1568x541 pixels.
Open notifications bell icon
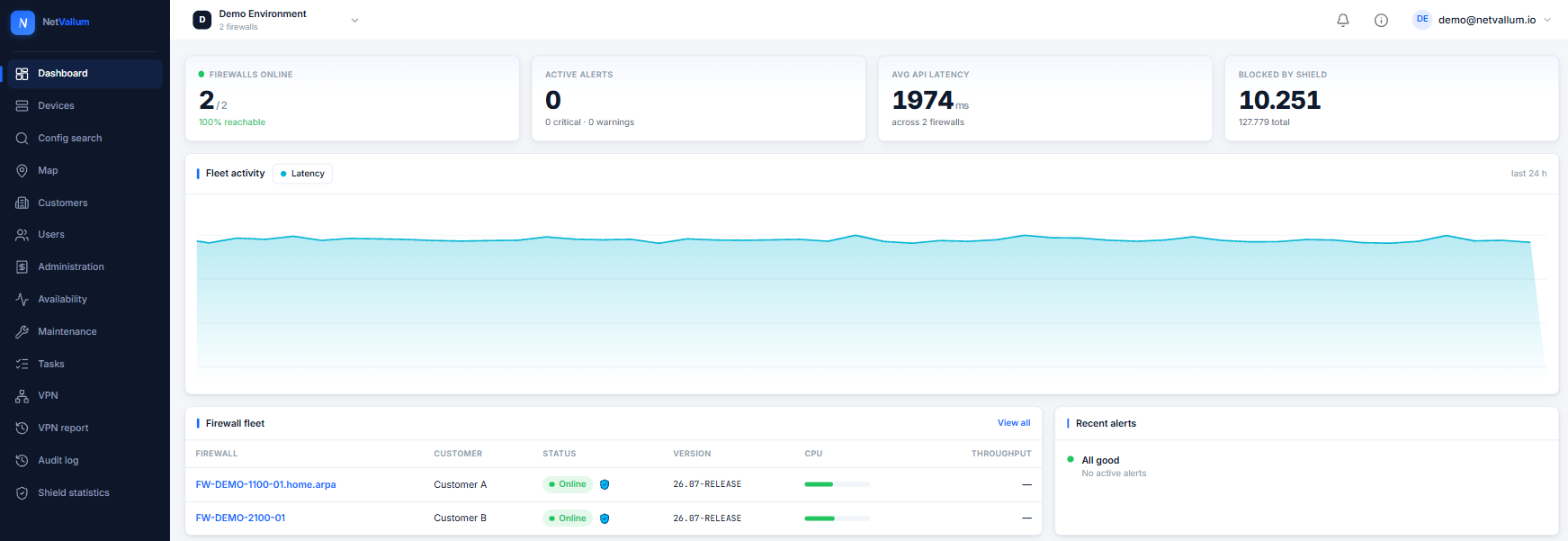1343,20
